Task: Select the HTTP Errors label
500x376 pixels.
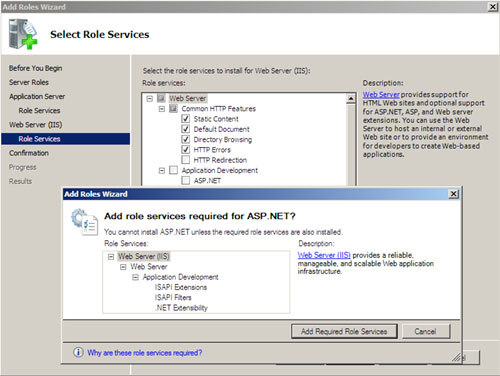Action: coord(212,150)
